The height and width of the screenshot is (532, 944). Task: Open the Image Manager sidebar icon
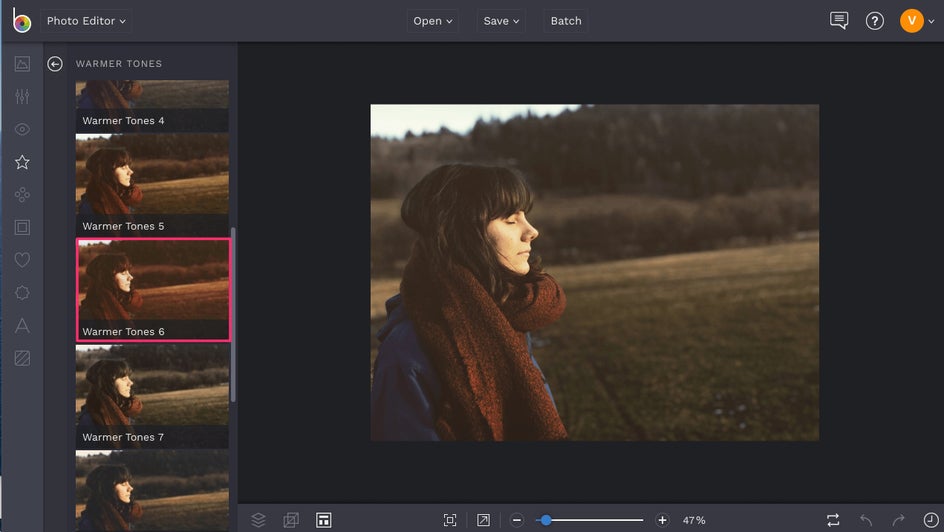22,64
